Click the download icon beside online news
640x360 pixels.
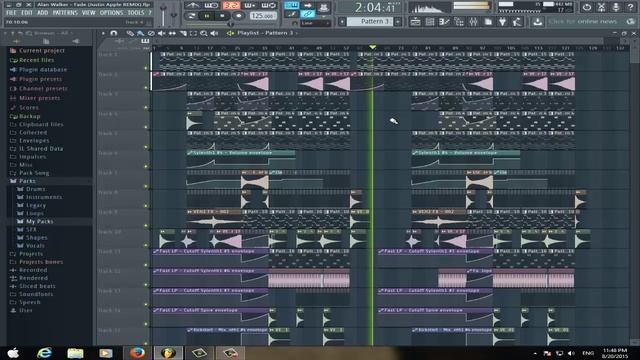point(538,22)
